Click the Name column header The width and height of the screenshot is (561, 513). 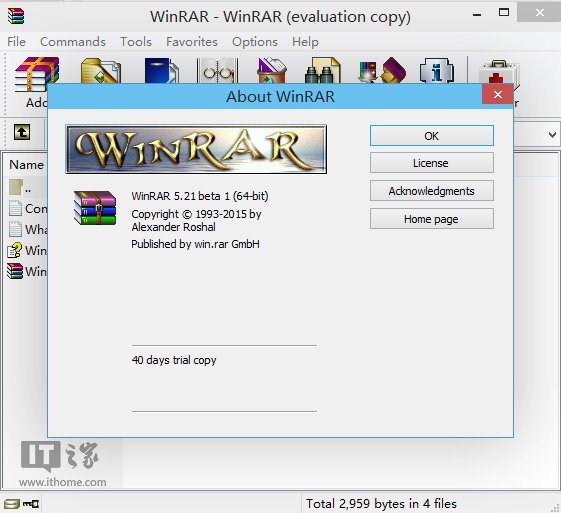pos(26,165)
